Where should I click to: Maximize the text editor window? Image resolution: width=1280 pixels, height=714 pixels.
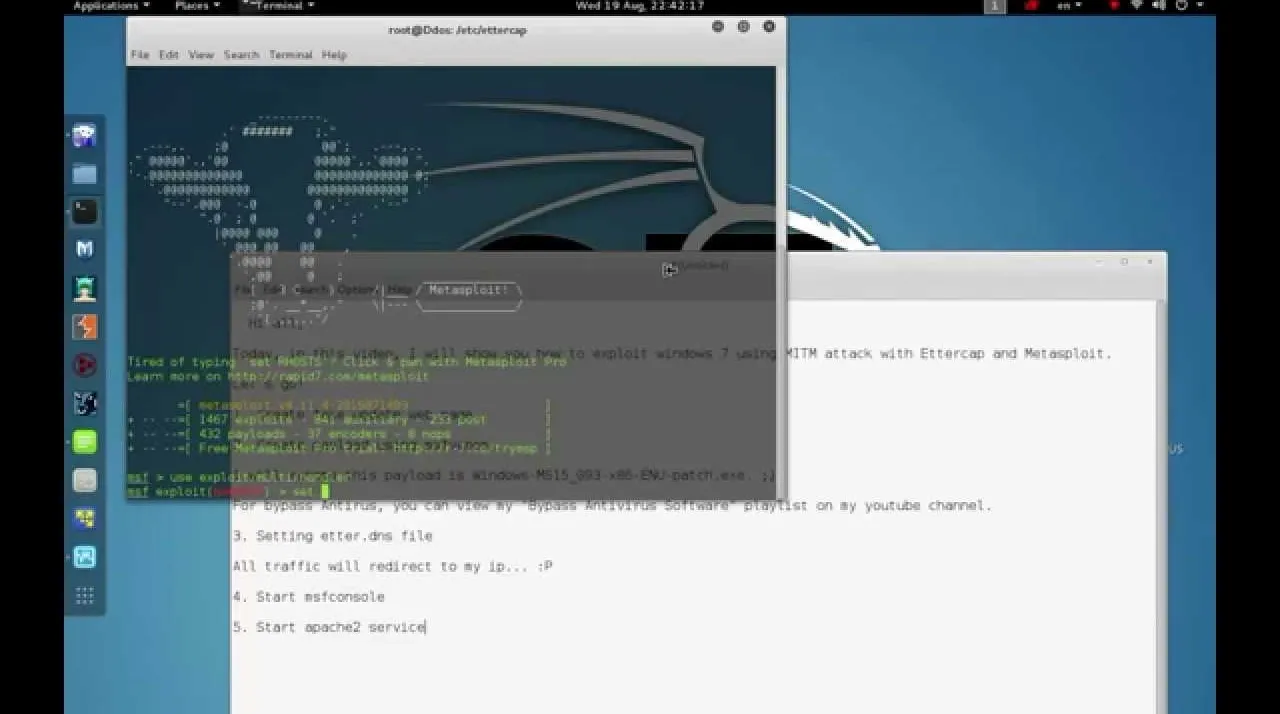pyautogui.click(x=1124, y=262)
